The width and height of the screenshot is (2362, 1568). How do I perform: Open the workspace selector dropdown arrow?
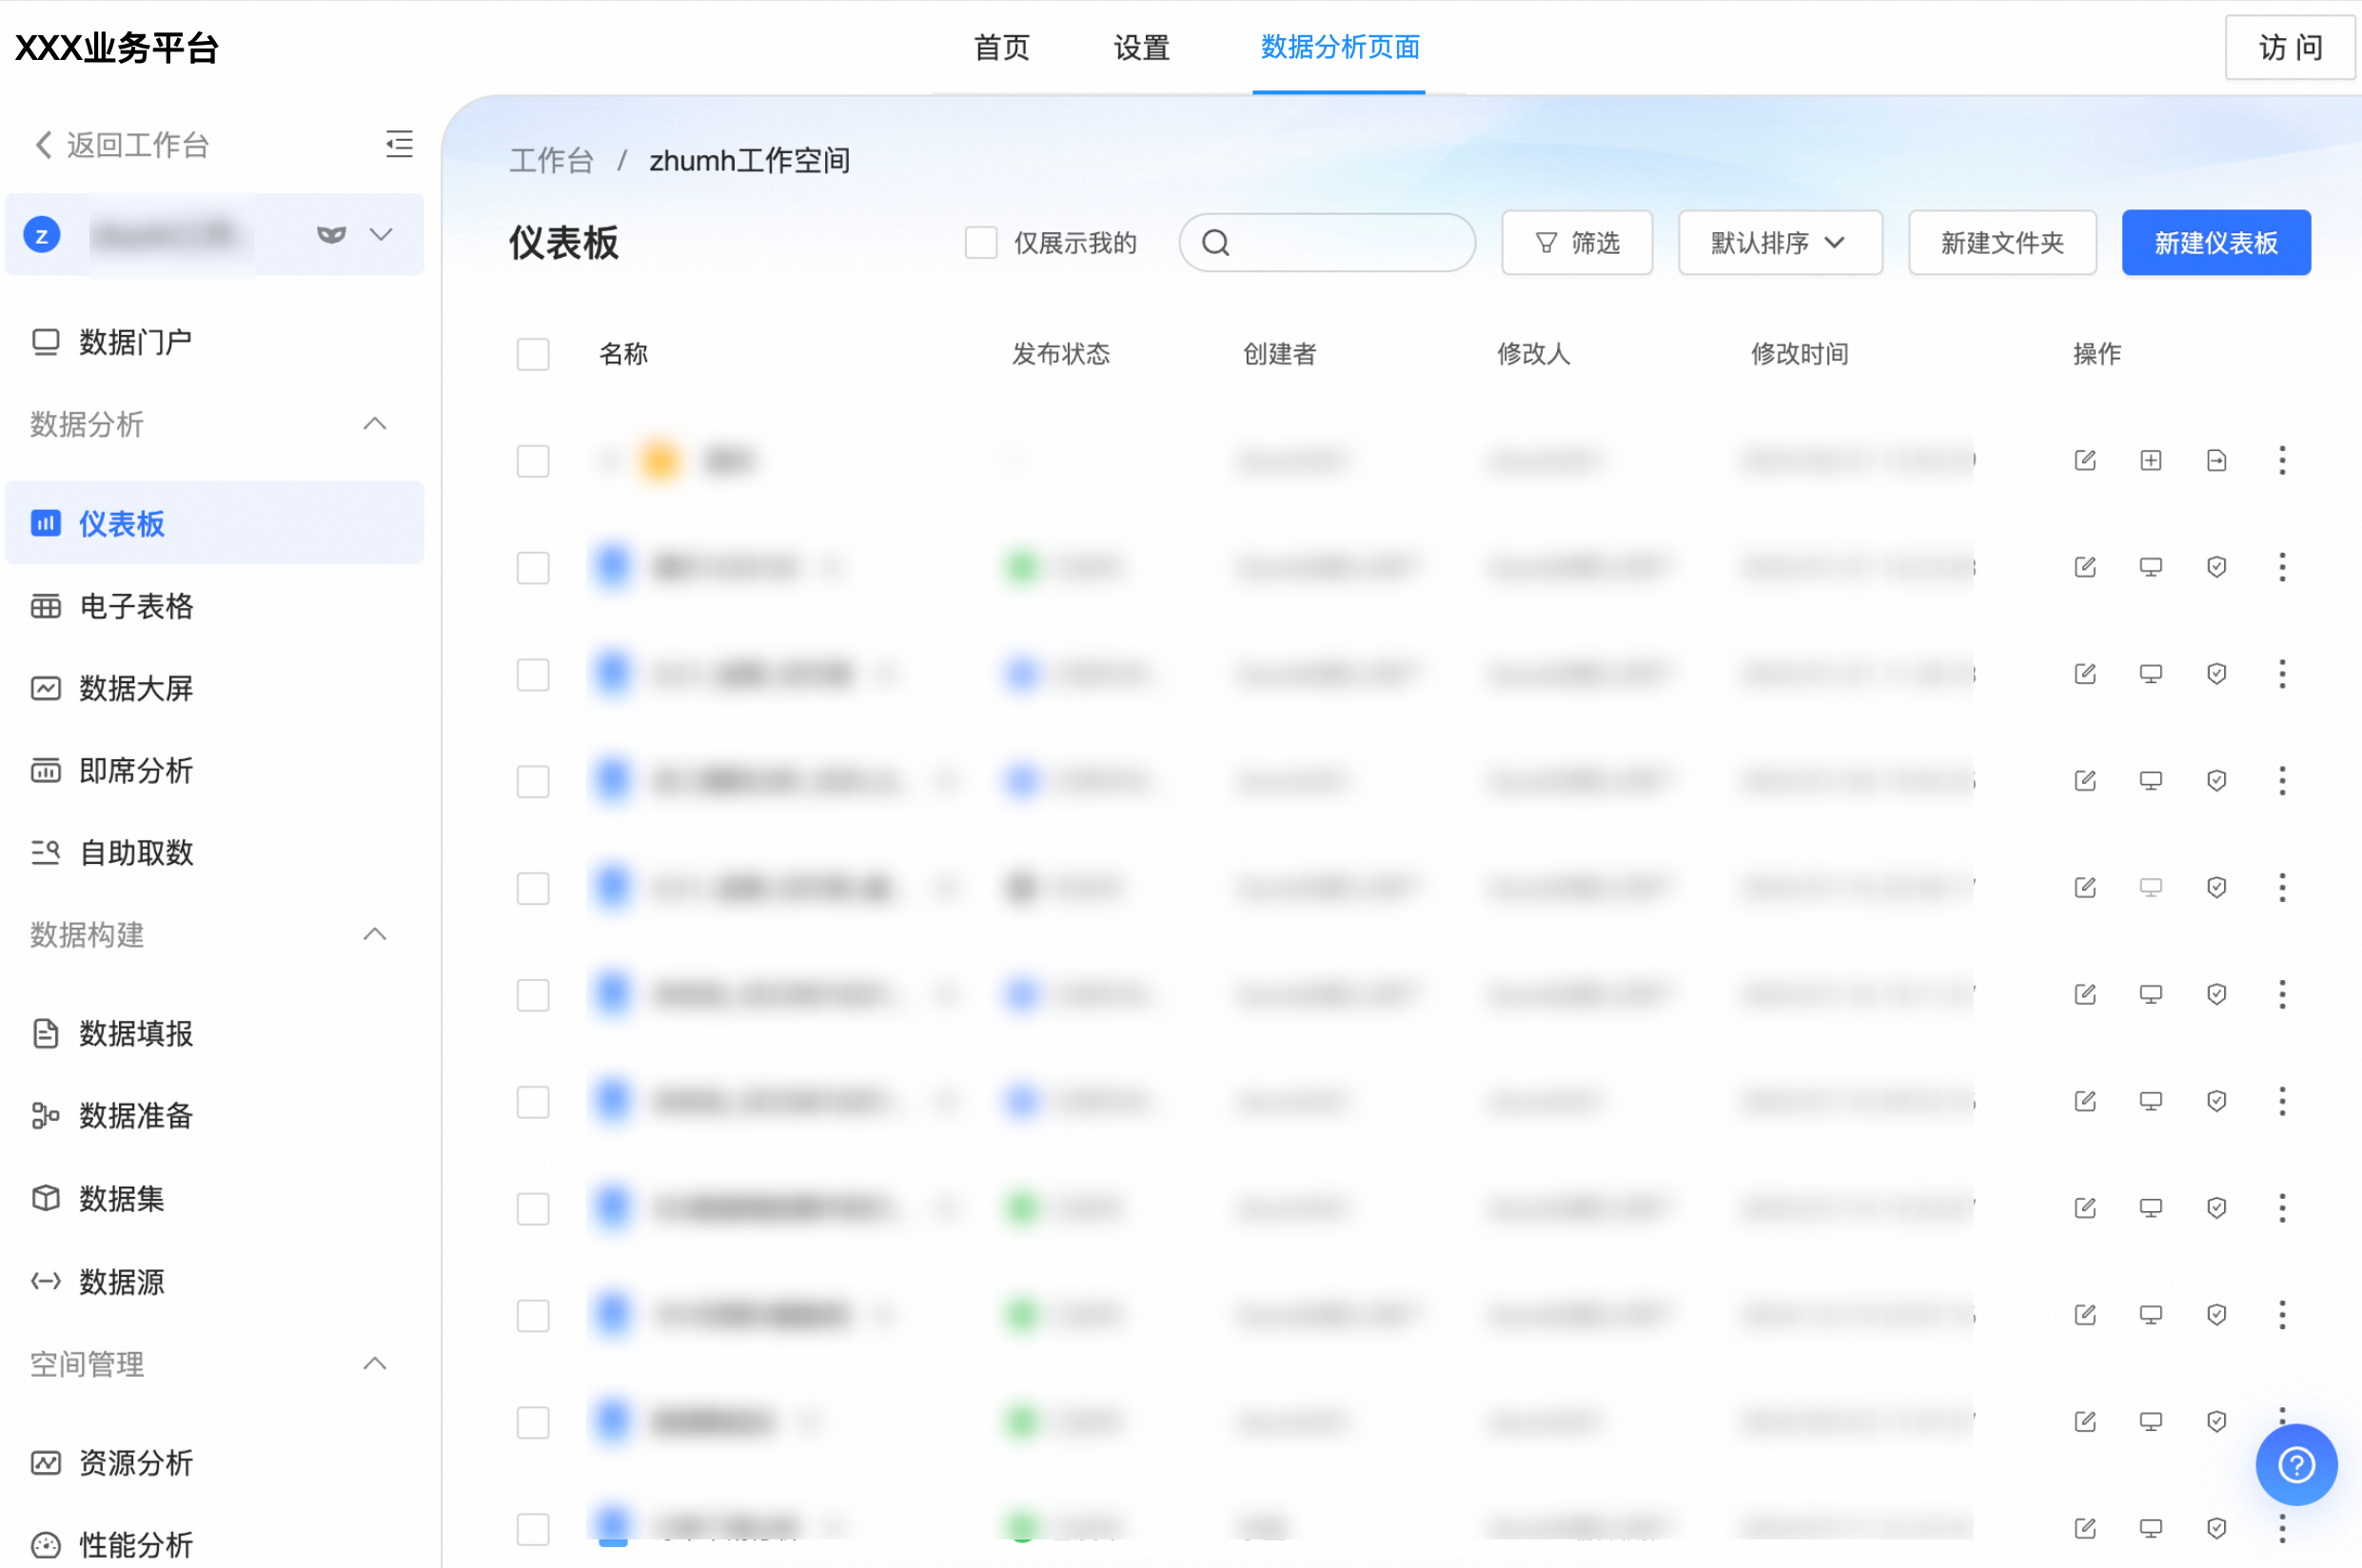tap(381, 235)
